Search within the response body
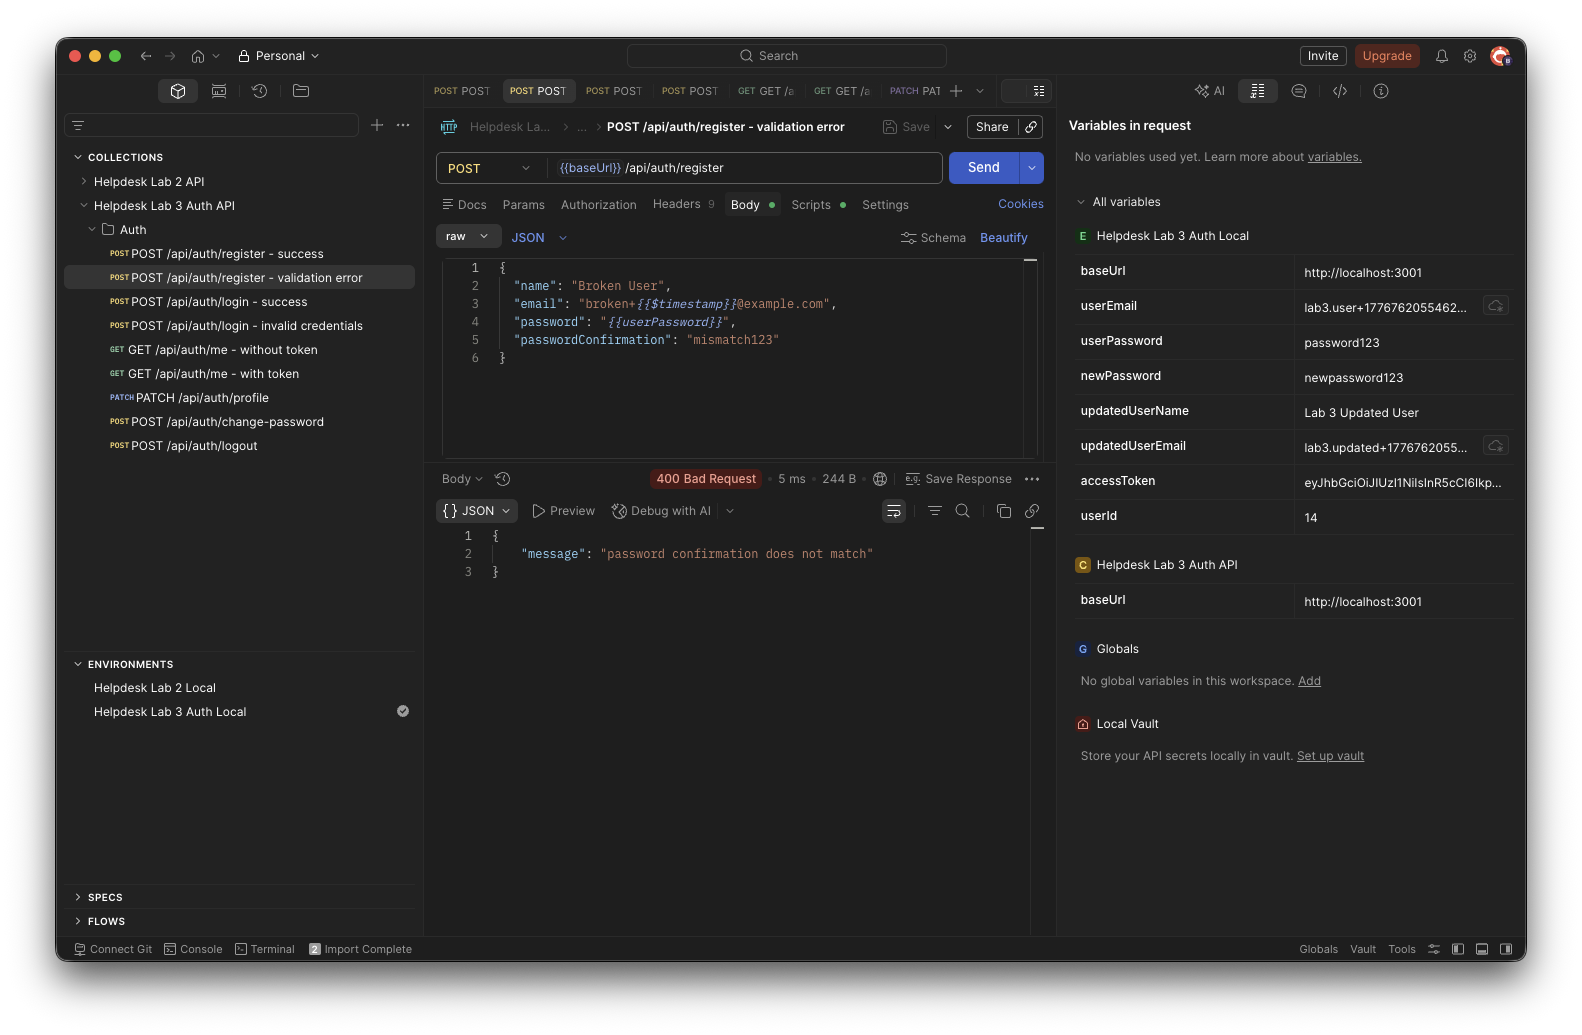 click(963, 511)
